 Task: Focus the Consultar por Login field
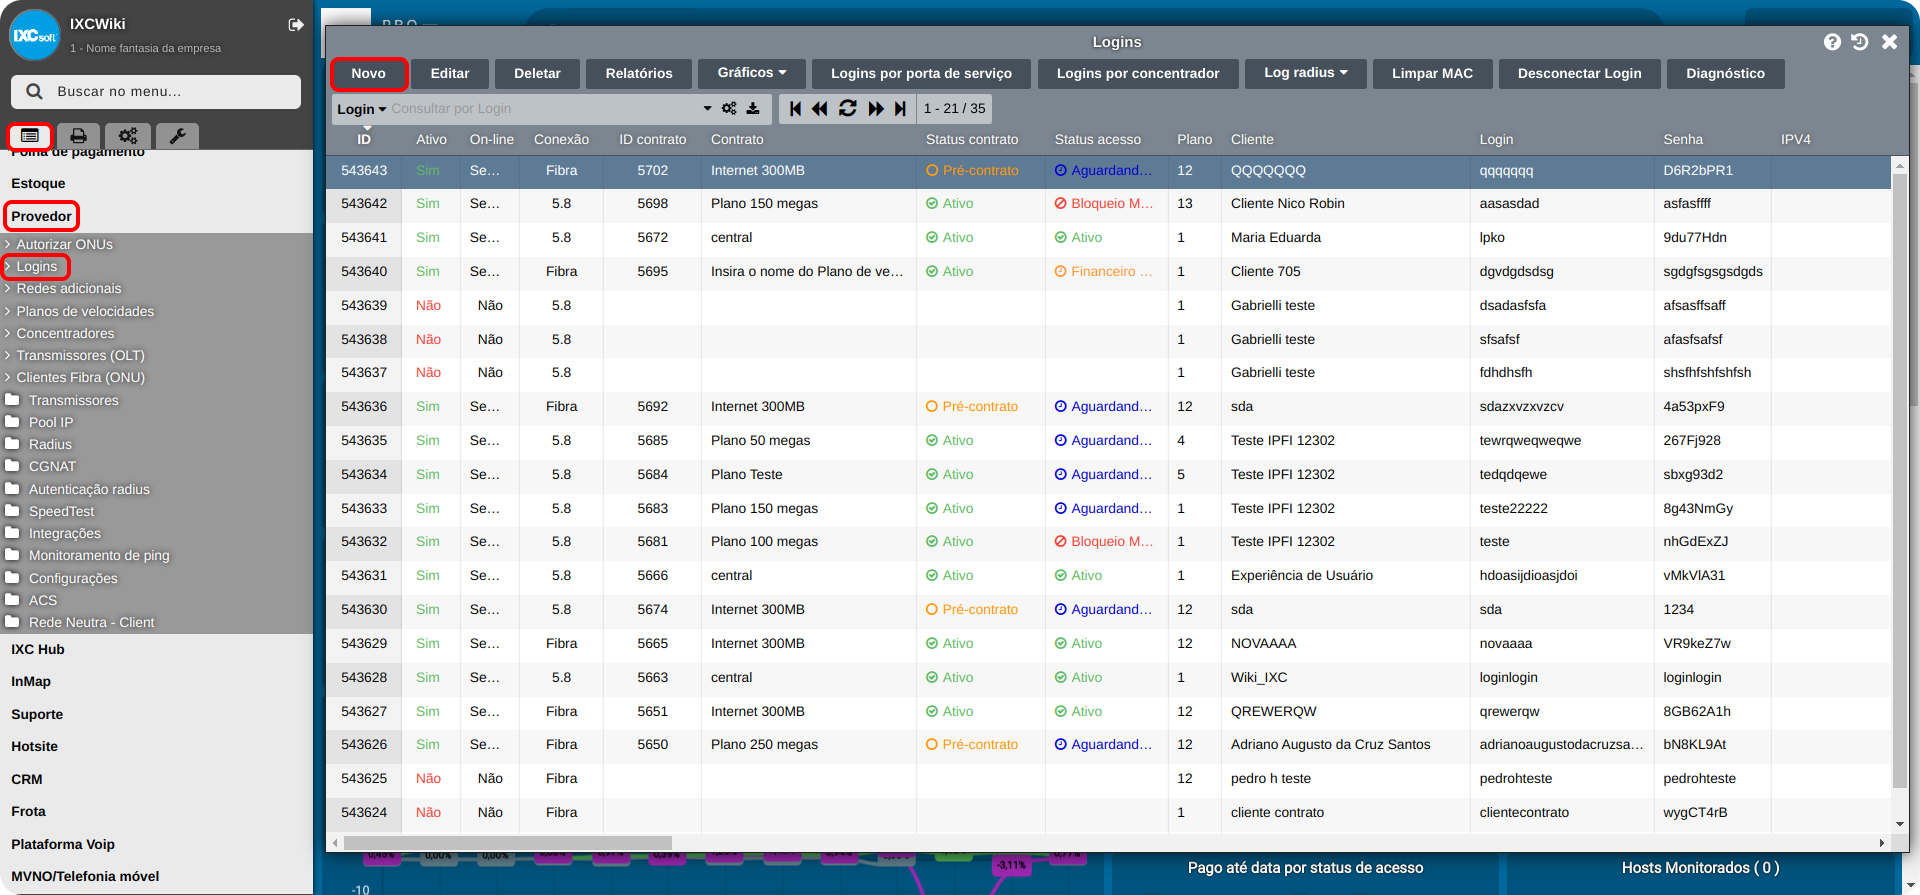click(545, 109)
